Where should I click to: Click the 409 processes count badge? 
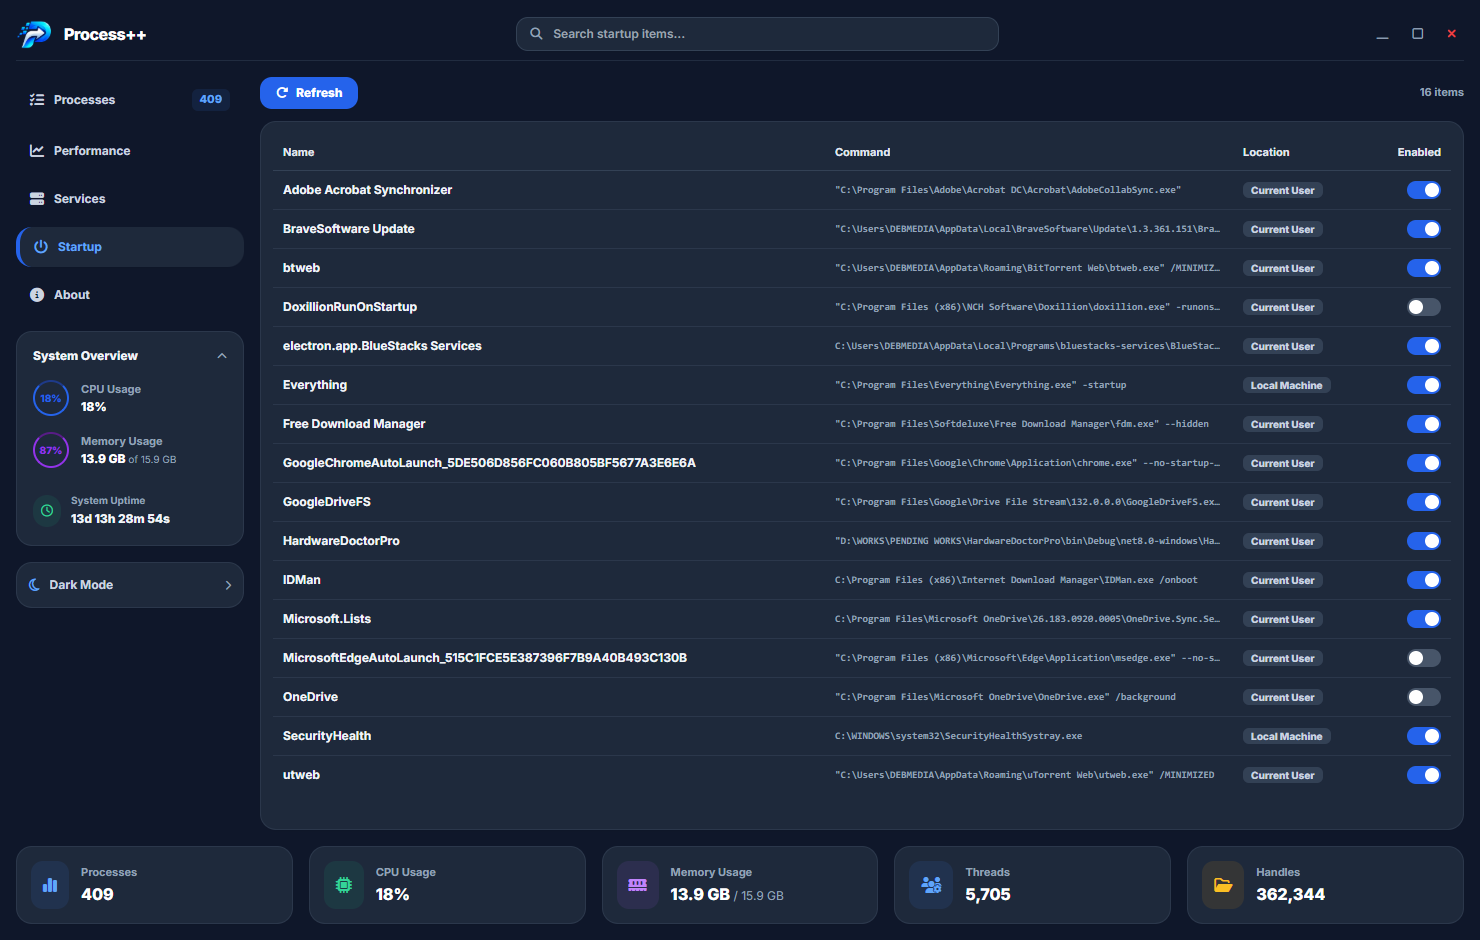210,99
